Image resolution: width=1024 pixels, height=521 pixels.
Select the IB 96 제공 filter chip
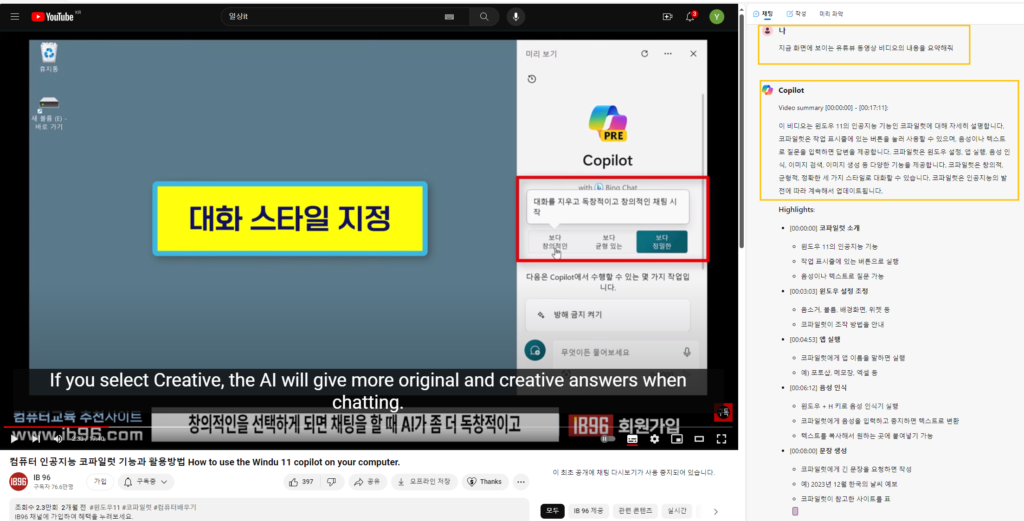588,511
